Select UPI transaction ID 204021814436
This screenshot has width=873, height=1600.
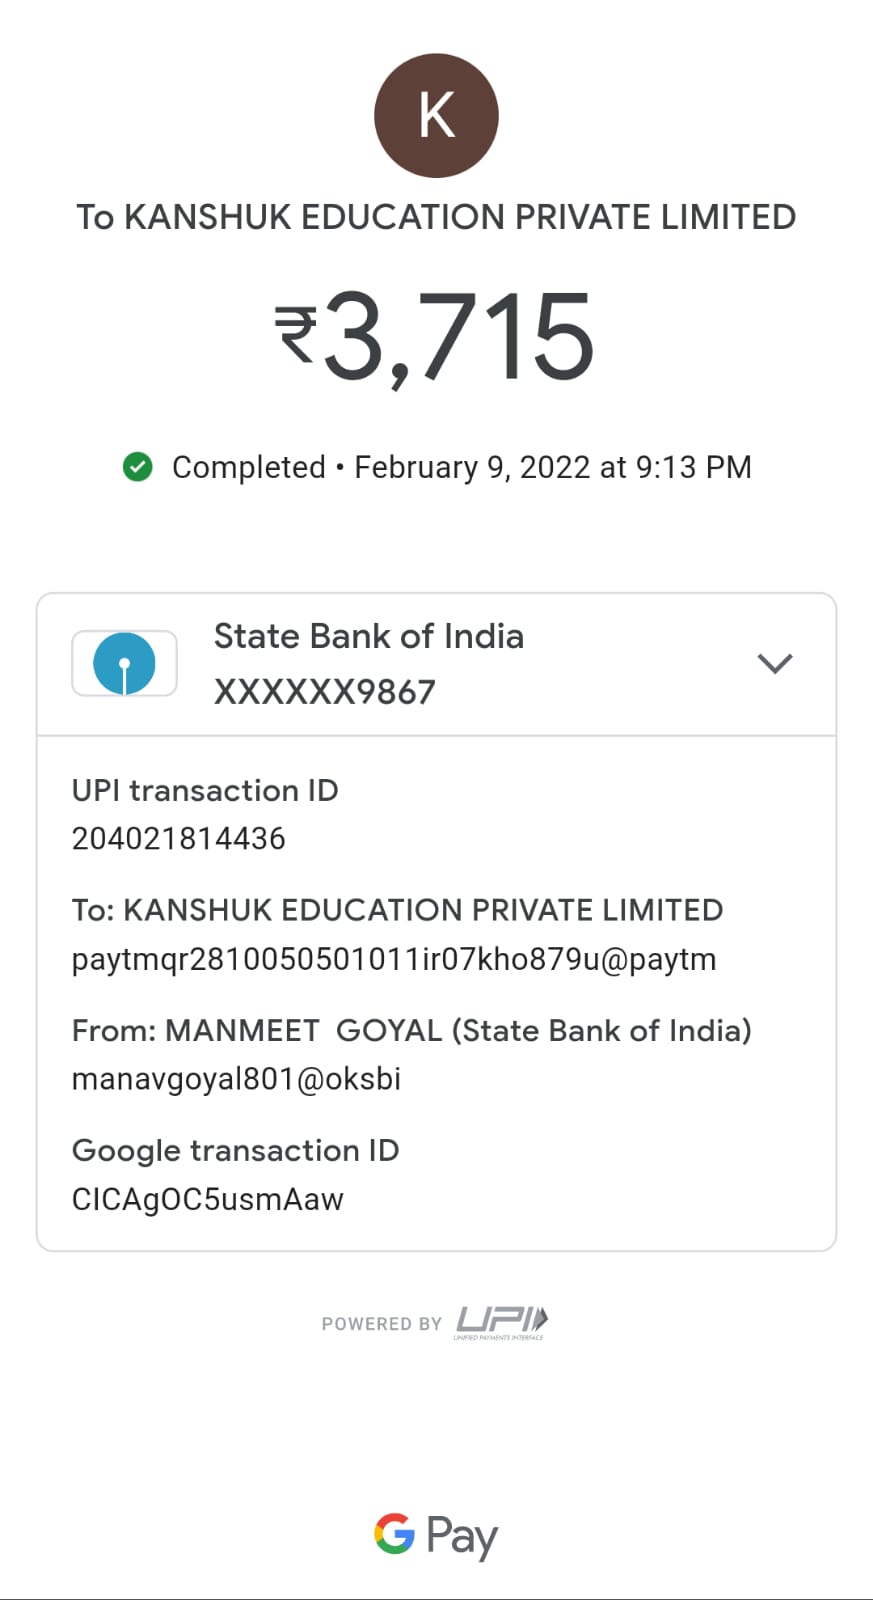pos(179,838)
